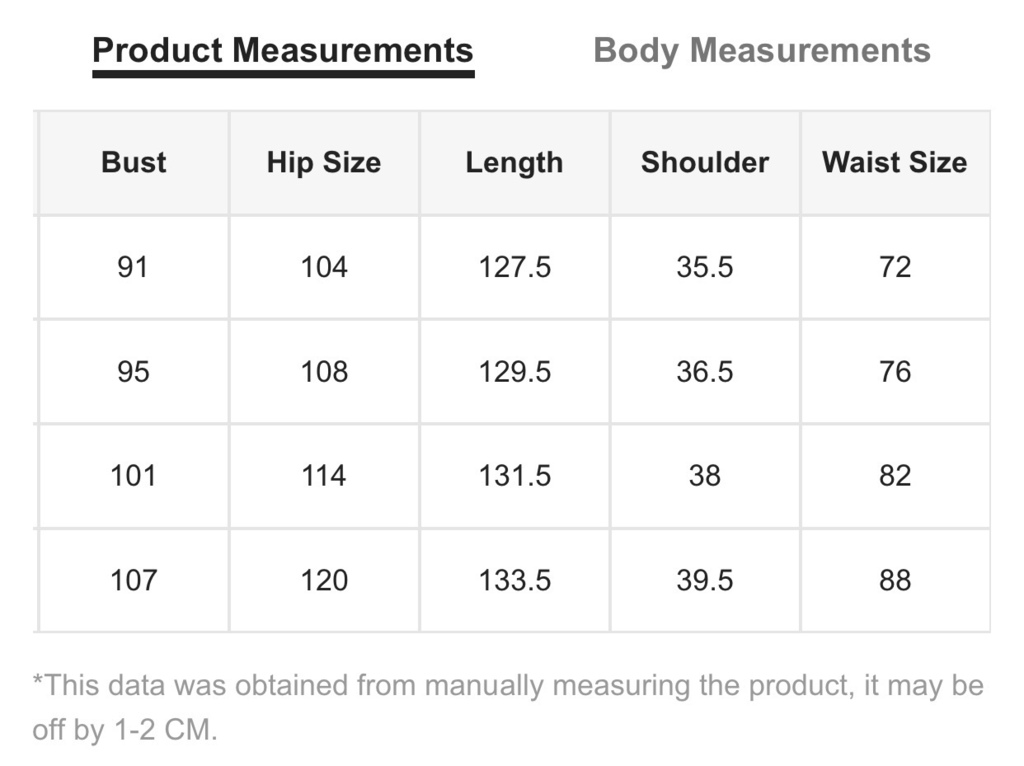The image size is (1024, 766).
Task: Click the bust value 107
Action: tap(134, 581)
